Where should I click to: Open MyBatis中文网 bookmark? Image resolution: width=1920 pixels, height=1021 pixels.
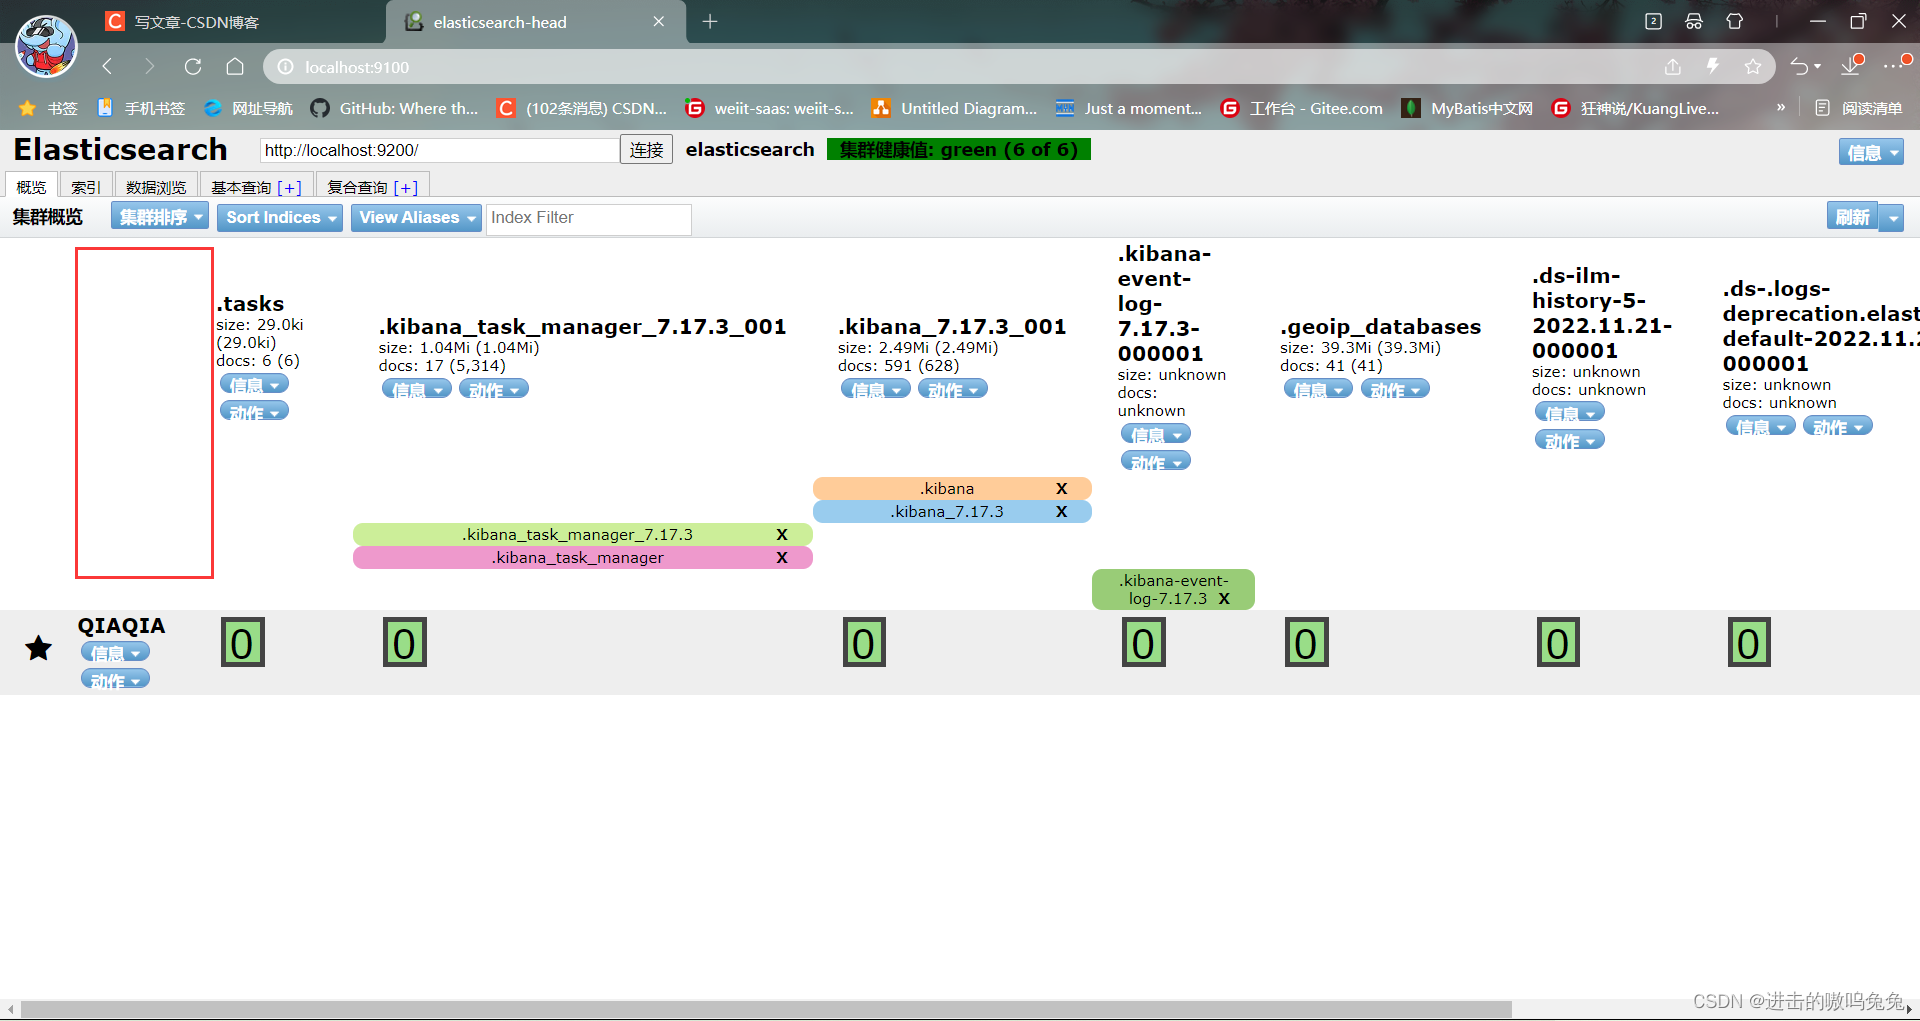tap(1467, 108)
